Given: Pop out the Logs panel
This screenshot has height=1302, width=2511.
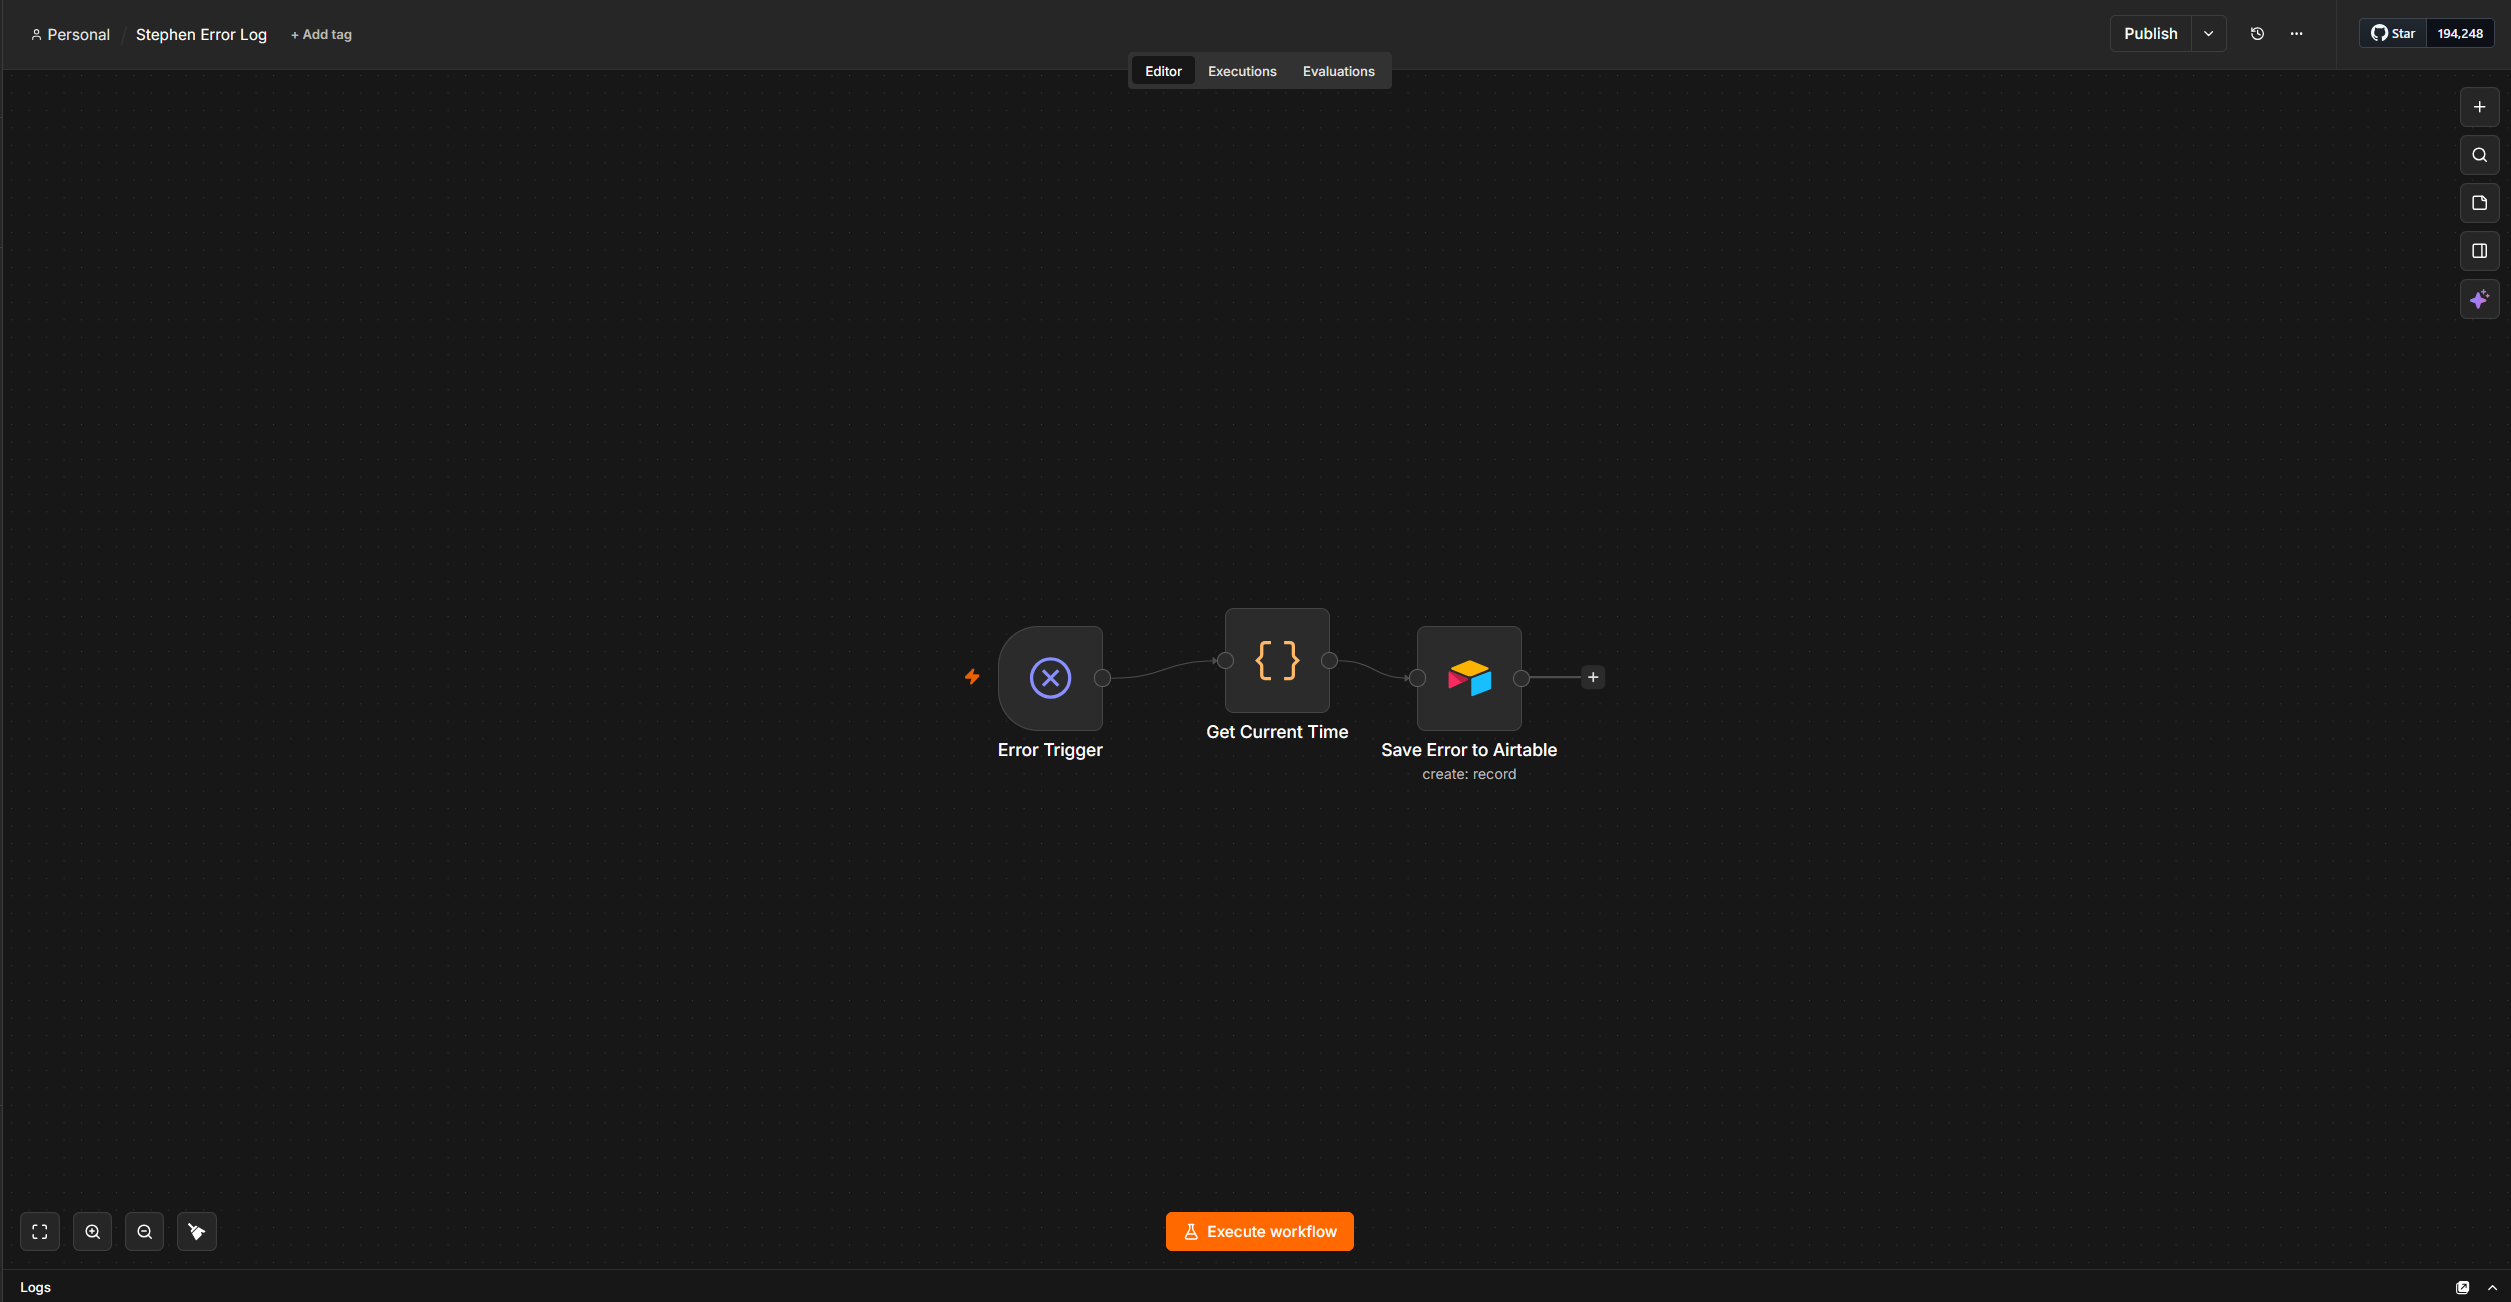Looking at the screenshot, I should 2462,1287.
